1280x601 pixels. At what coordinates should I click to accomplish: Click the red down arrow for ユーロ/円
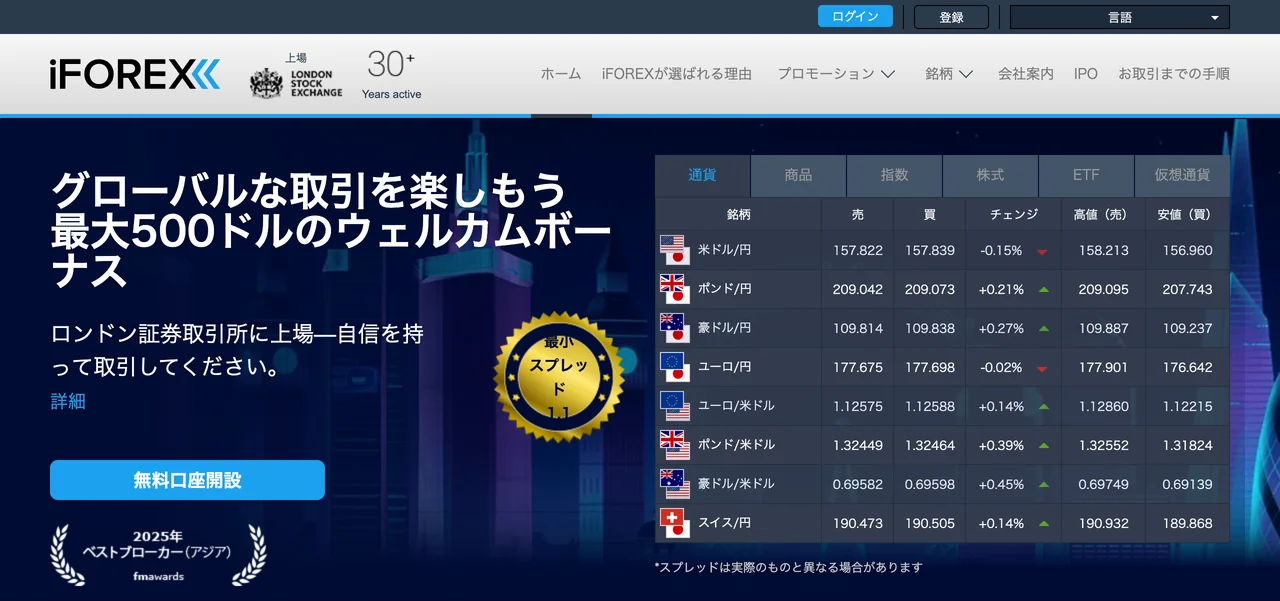tap(1043, 369)
